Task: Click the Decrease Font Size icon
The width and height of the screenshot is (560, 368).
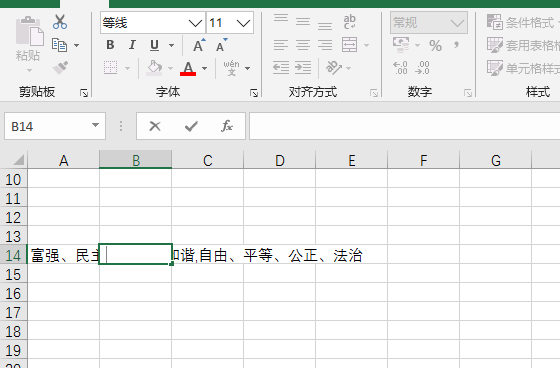Action: pyautogui.click(x=221, y=45)
